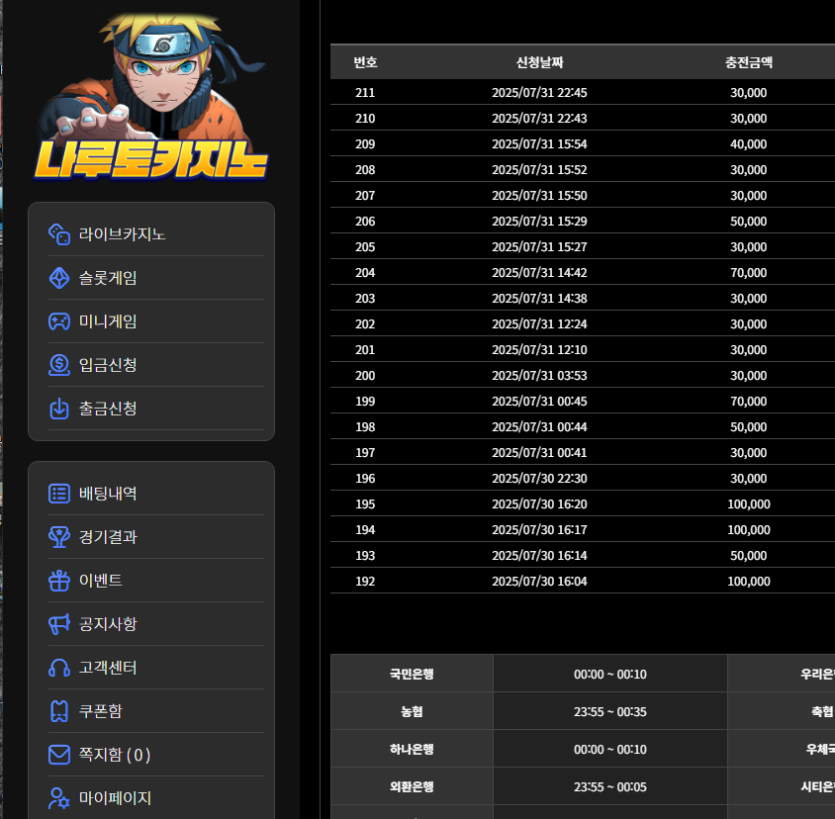The height and width of the screenshot is (819, 835).
Task: Select row number 211 in the table
Action: click(x=365, y=92)
